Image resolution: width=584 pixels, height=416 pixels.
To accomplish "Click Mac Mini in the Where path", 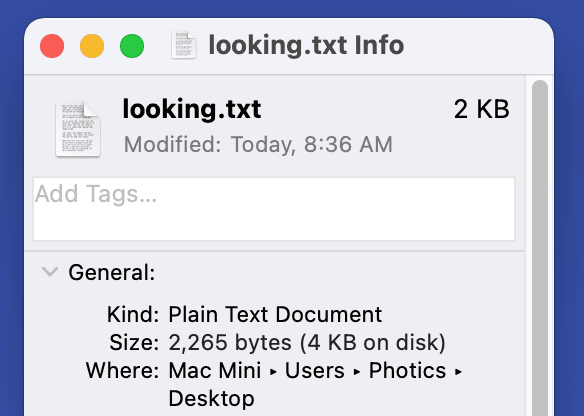I will tap(215, 371).
